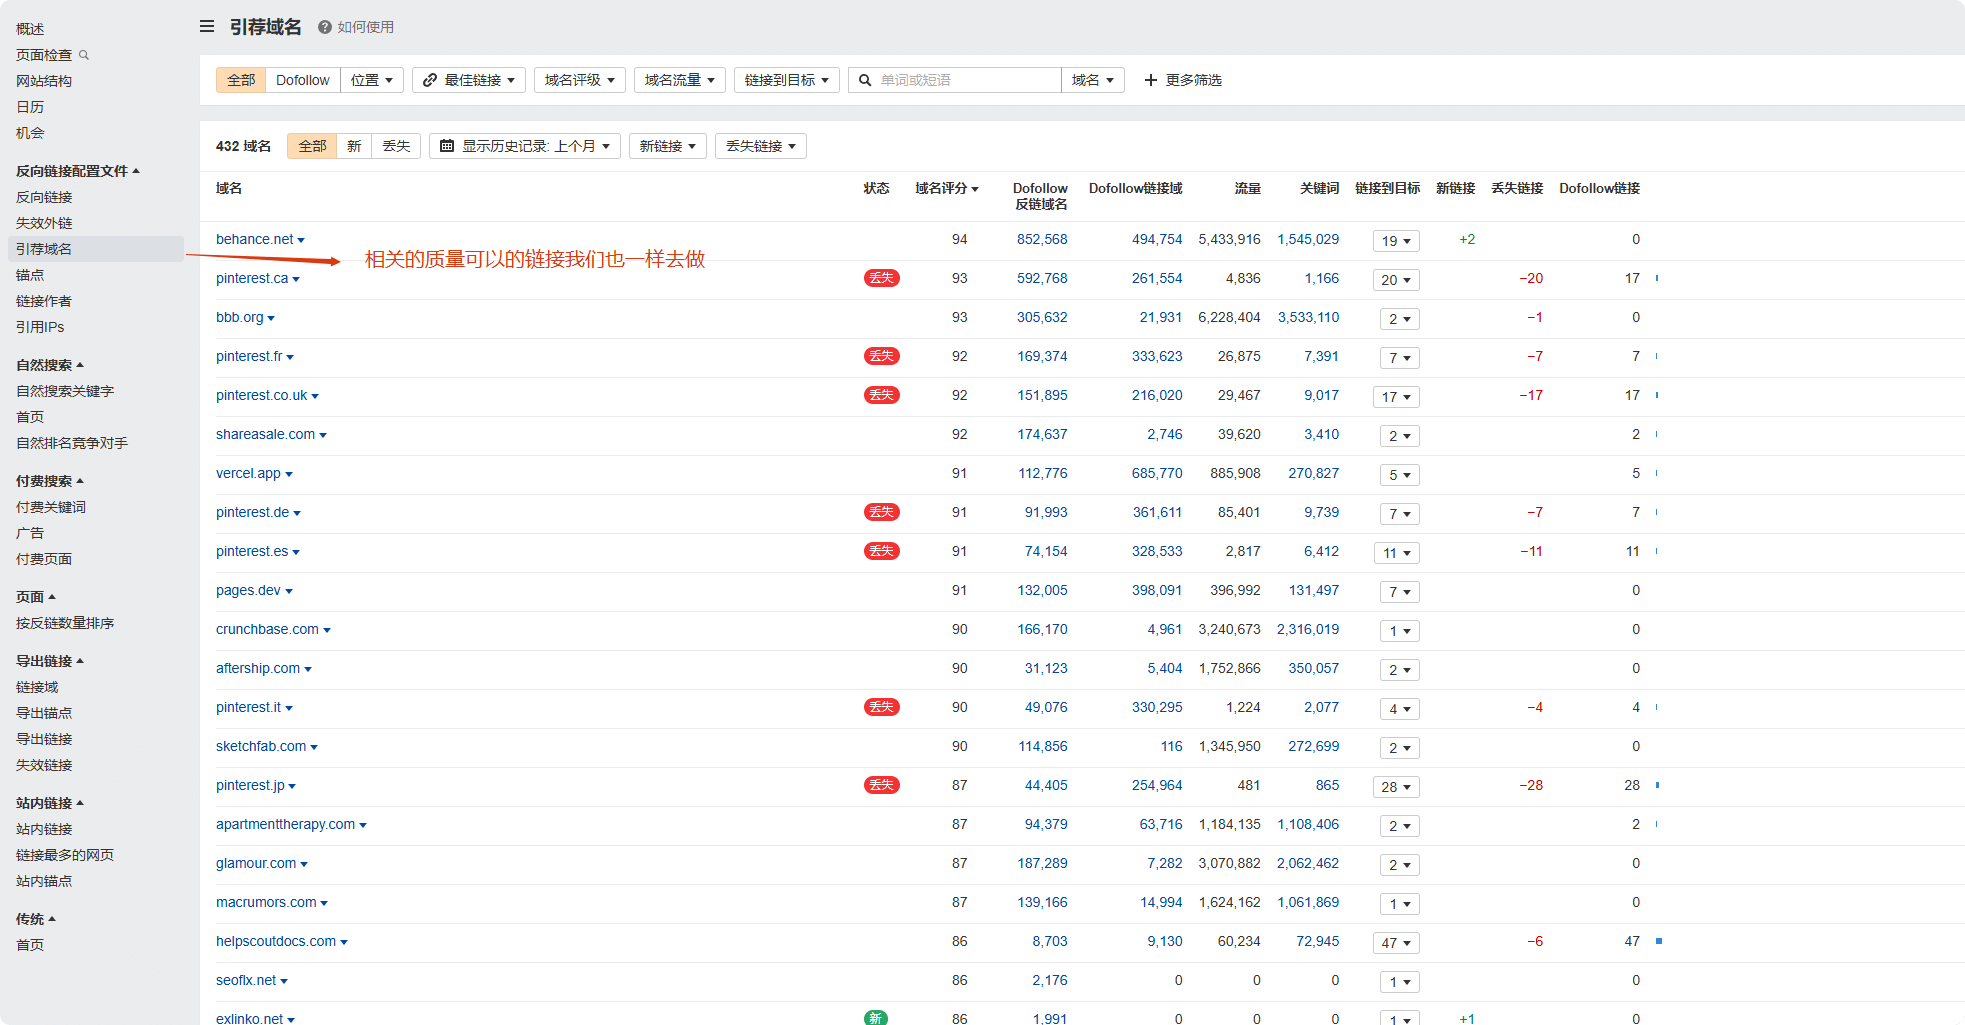The height and width of the screenshot is (1025, 1965).
Task: Toggle the Dofollow filter tab
Action: (302, 80)
